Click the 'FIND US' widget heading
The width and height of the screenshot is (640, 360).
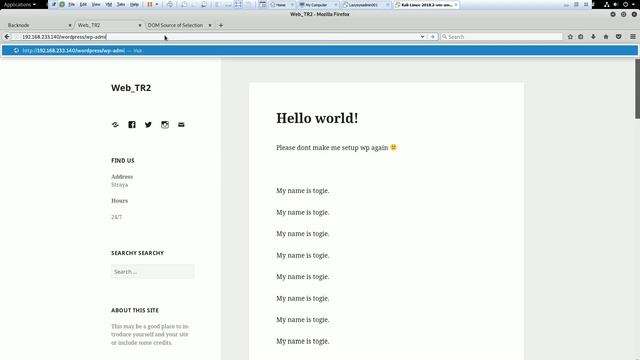[123, 161]
